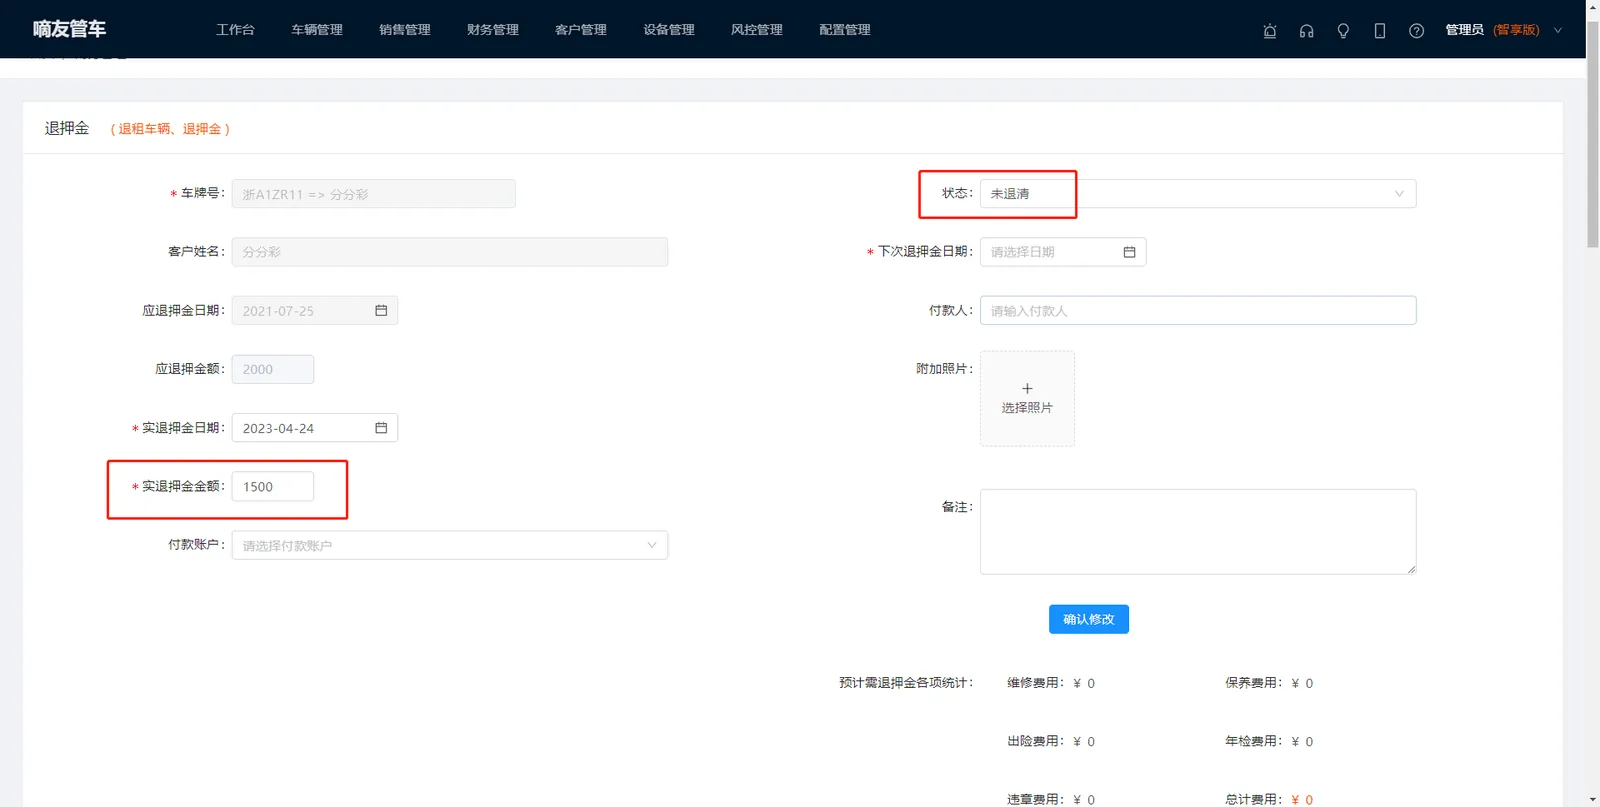Screen dimensions: 1600x807
Task: Open the 配置管理 menu
Action: click(845, 30)
